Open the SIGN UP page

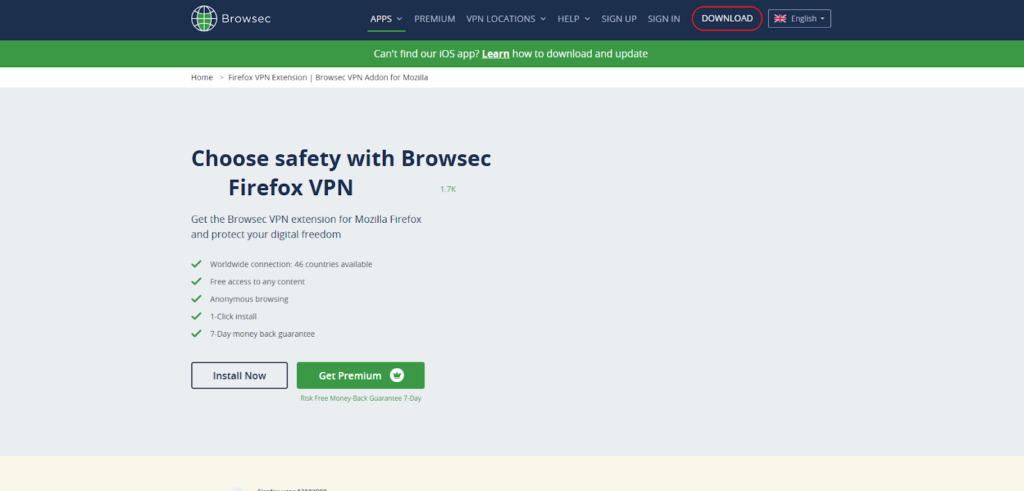point(619,18)
